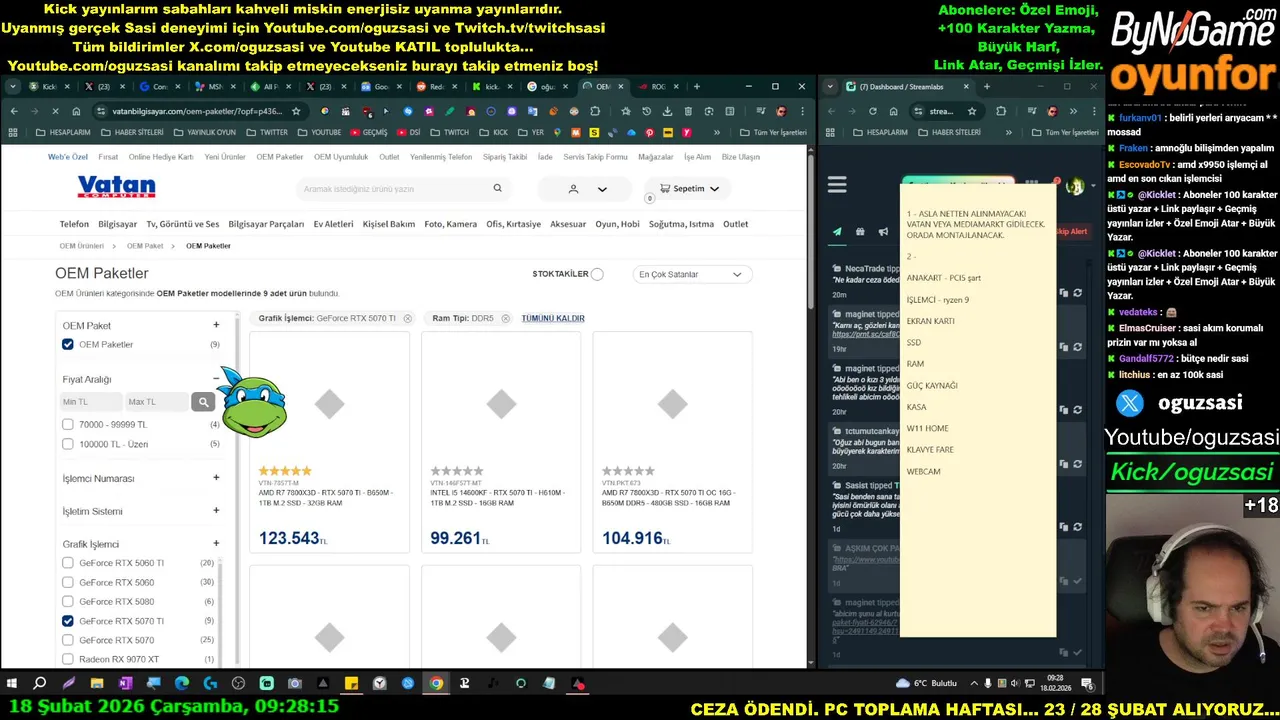The width and height of the screenshot is (1280, 720).
Task: Bookmark the Vatan page with star icon
Action: coord(296,111)
